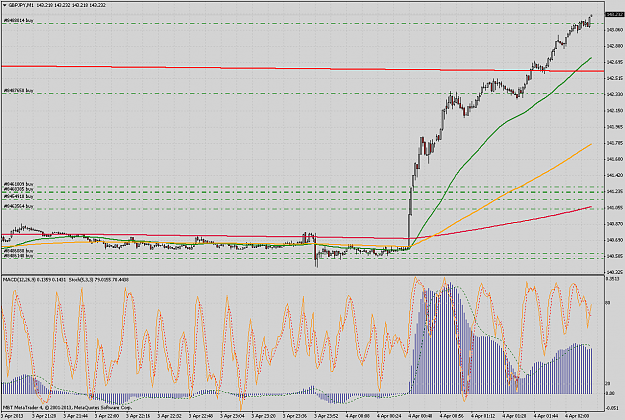Open the dropdown triangle beside GBPJPY,M1

tap(5, 6)
